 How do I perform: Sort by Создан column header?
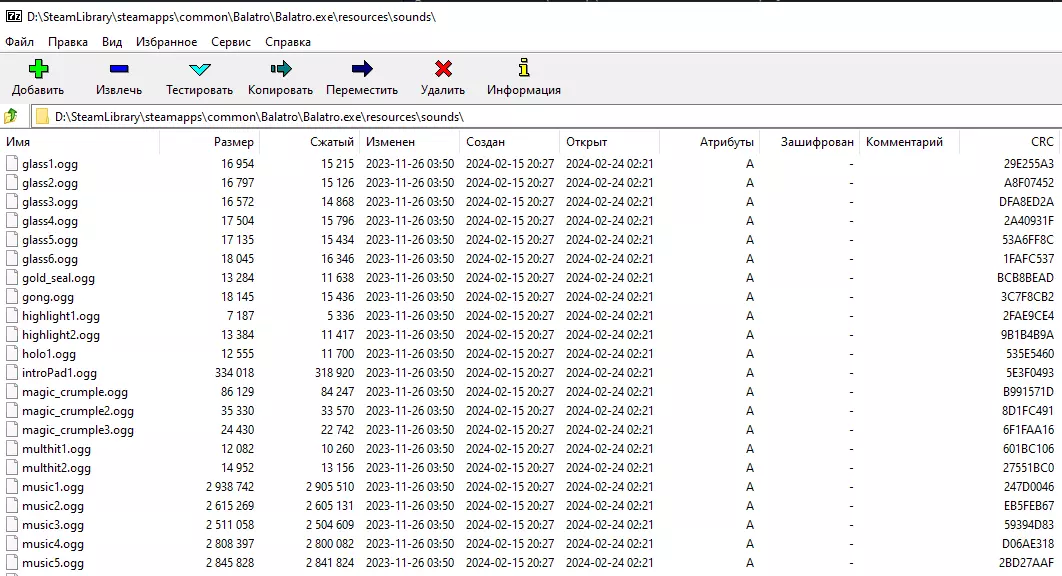click(509, 142)
